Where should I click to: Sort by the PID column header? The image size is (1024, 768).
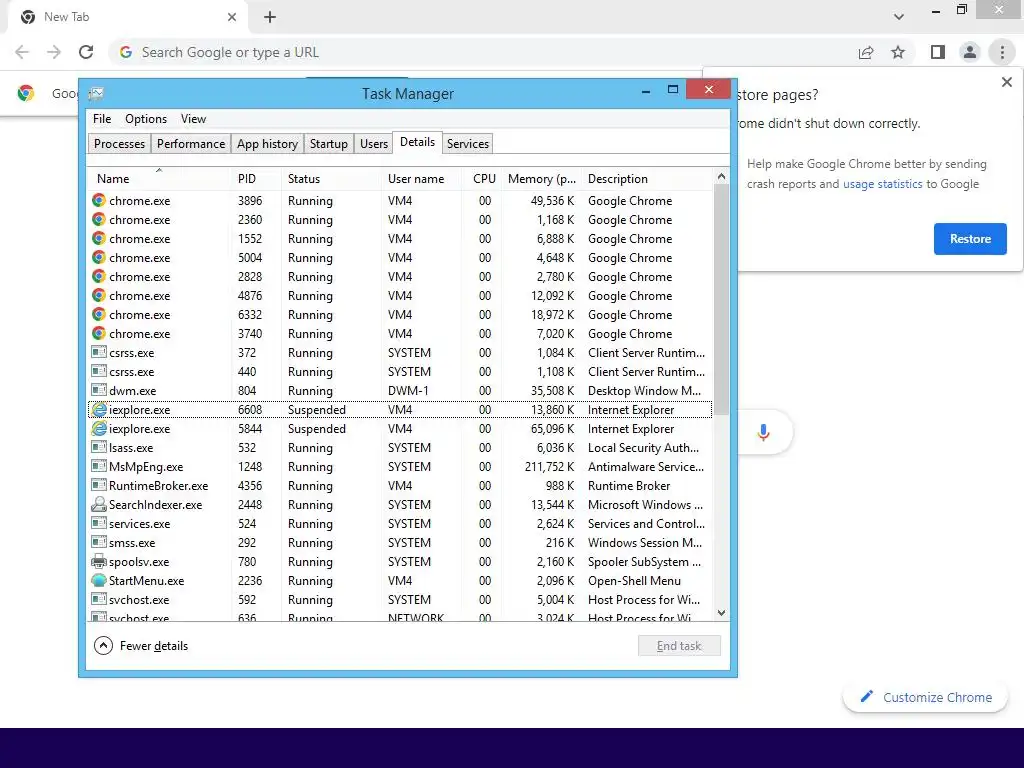click(256, 179)
